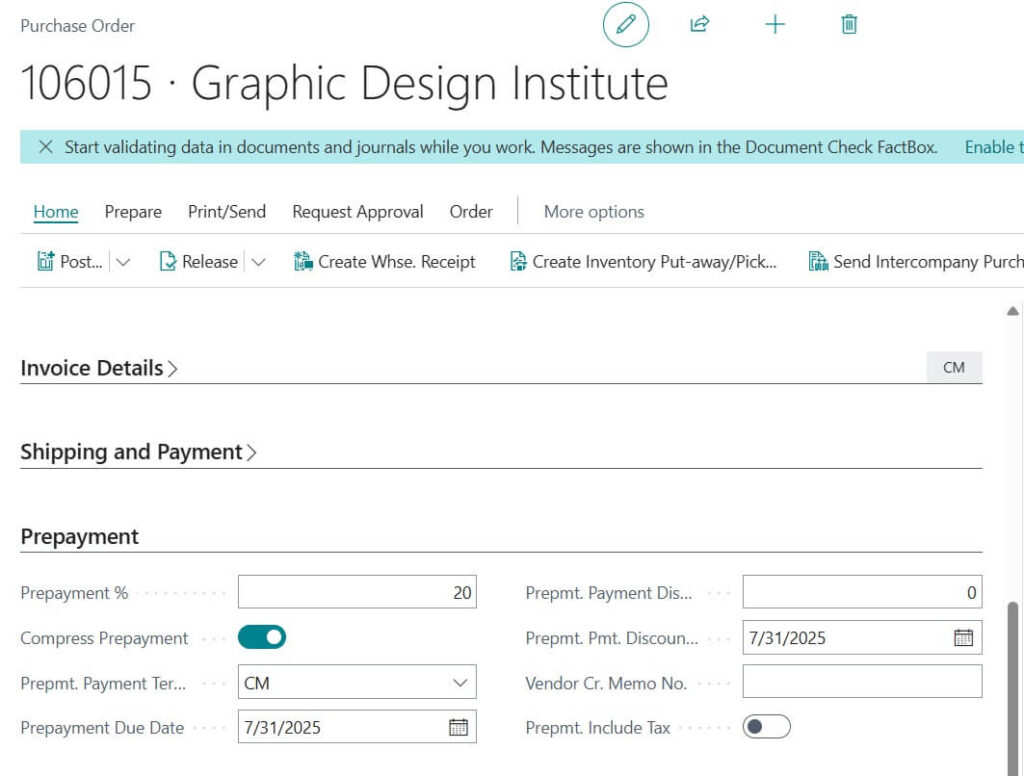Dismiss the validation notification with the X
Viewport: 1024px width, 776px height.
46,147
